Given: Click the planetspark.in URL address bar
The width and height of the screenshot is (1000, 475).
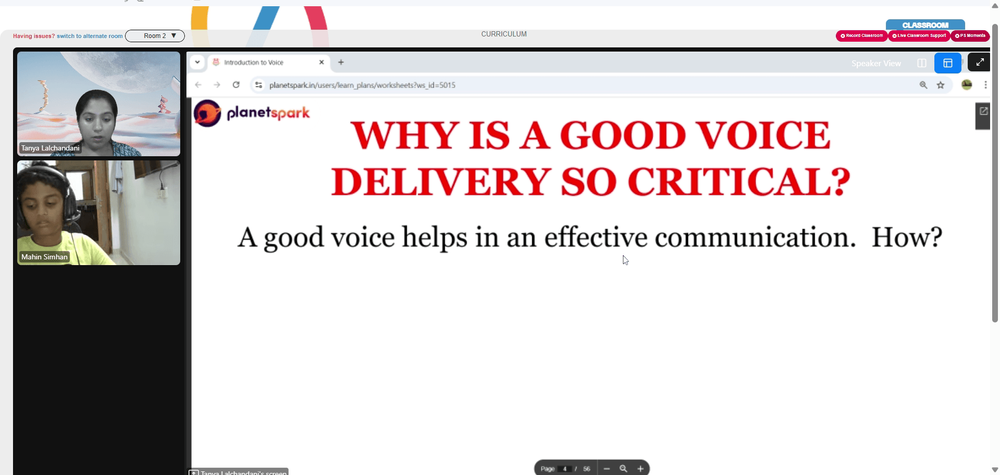Looking at the screenshot, I should pos(599,85).
